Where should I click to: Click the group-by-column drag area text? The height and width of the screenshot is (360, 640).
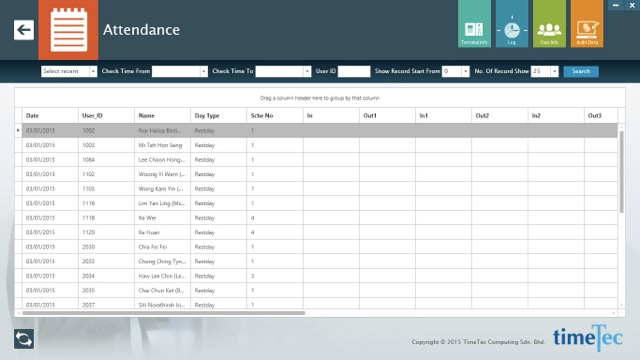320,98
